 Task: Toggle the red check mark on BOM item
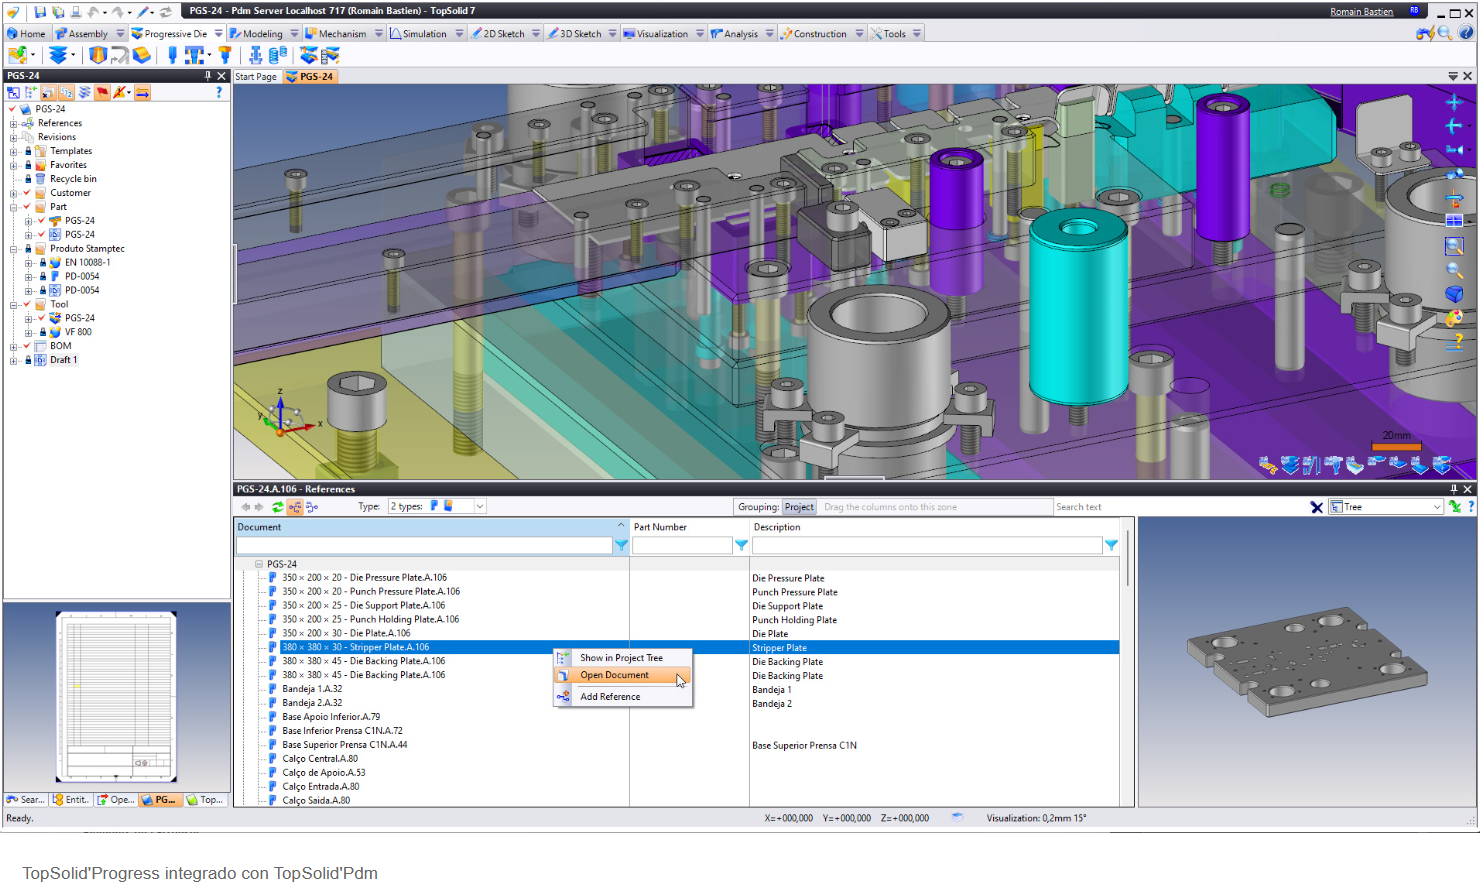[27, 346]
